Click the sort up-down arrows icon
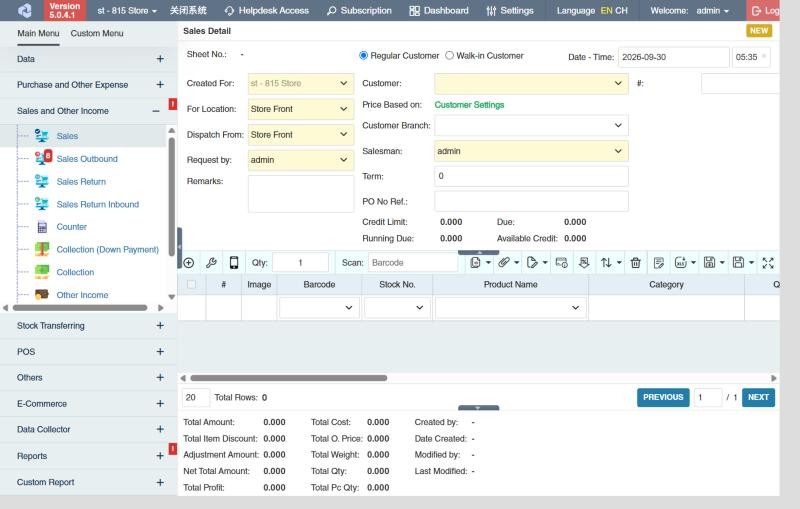Viewport: 800px width, 509px height. point(606,263)
